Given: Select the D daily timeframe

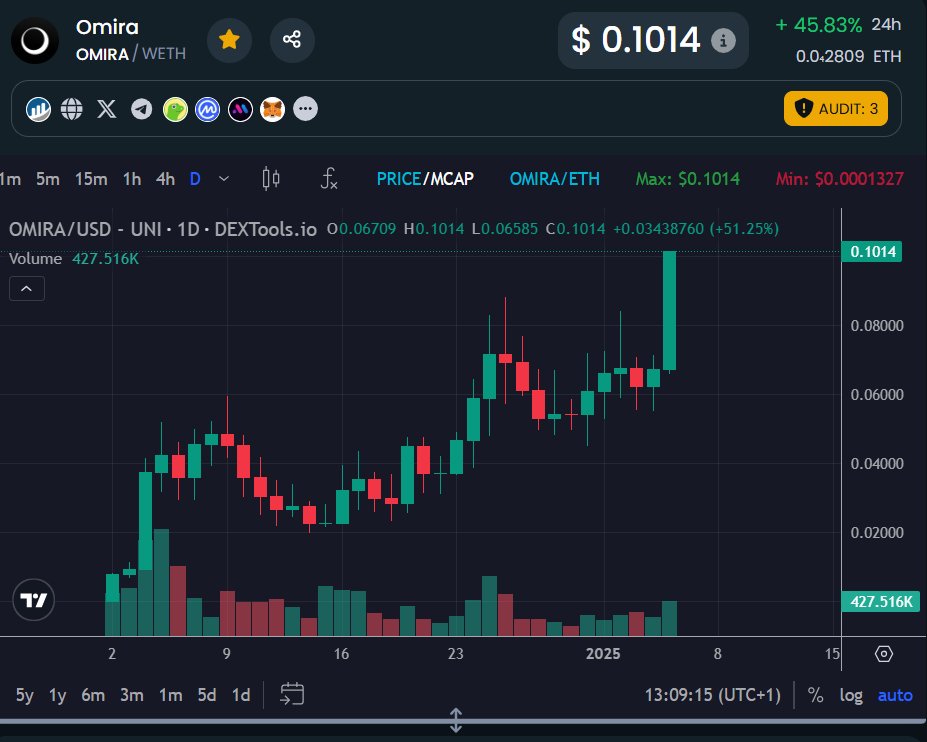Looking at the screenshot, I should 195,179.
